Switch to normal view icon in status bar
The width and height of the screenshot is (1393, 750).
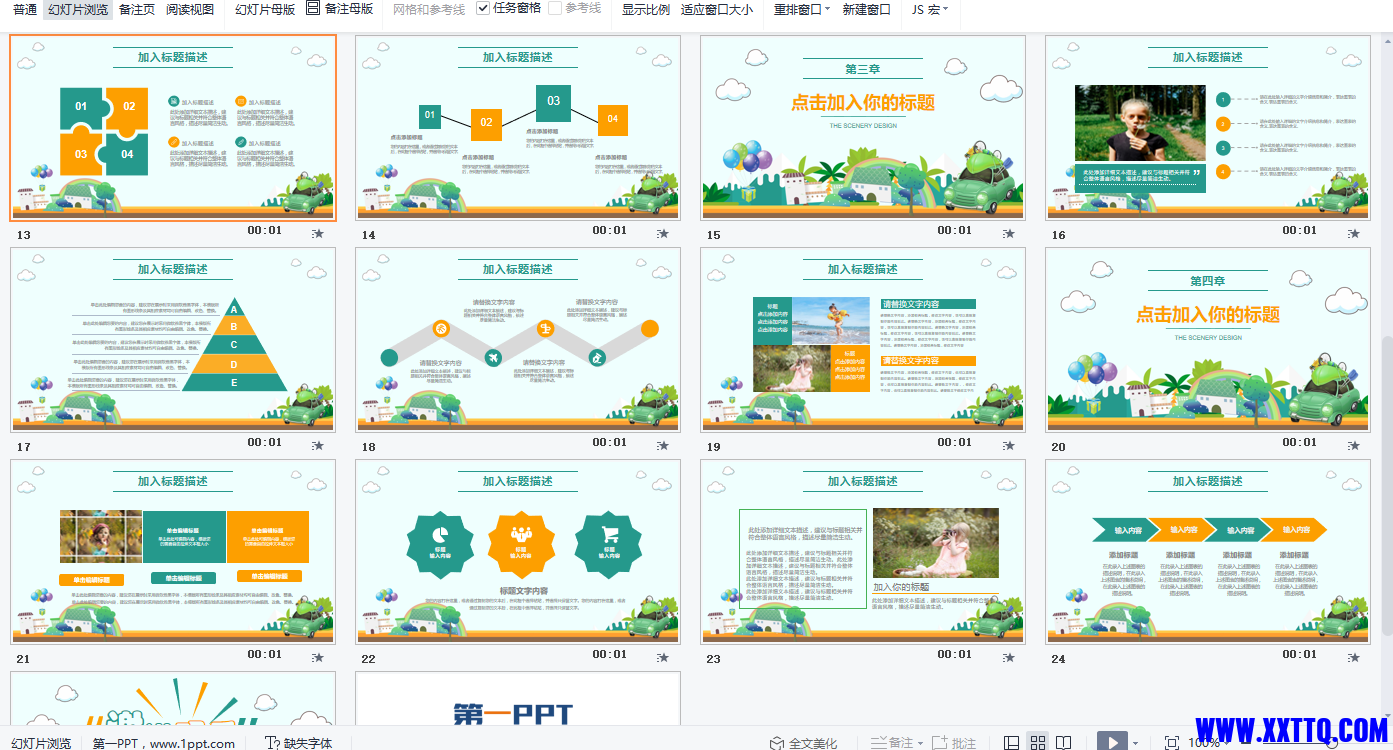(x=1011, y=743)
